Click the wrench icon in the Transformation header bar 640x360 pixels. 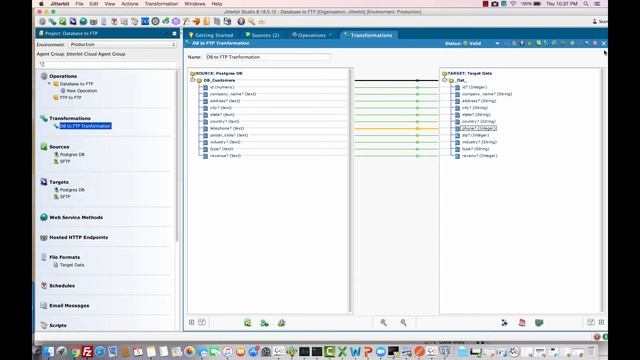pyautogui.click(x=587, y=43)
